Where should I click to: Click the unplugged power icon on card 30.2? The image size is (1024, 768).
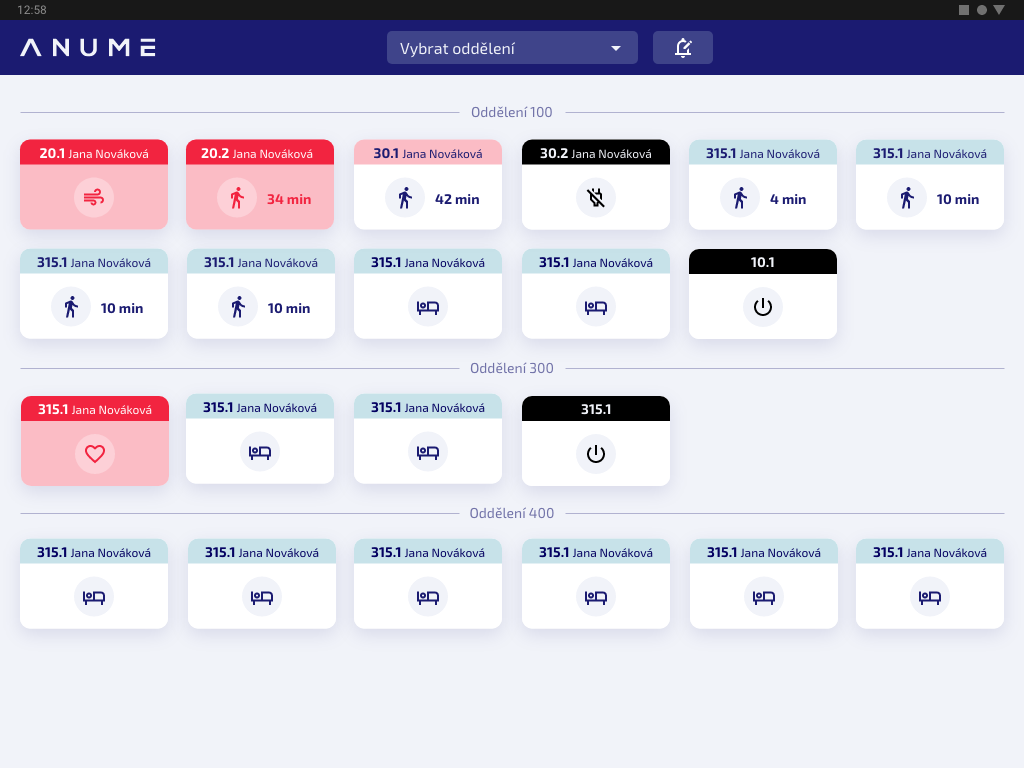tap(596, 197)
